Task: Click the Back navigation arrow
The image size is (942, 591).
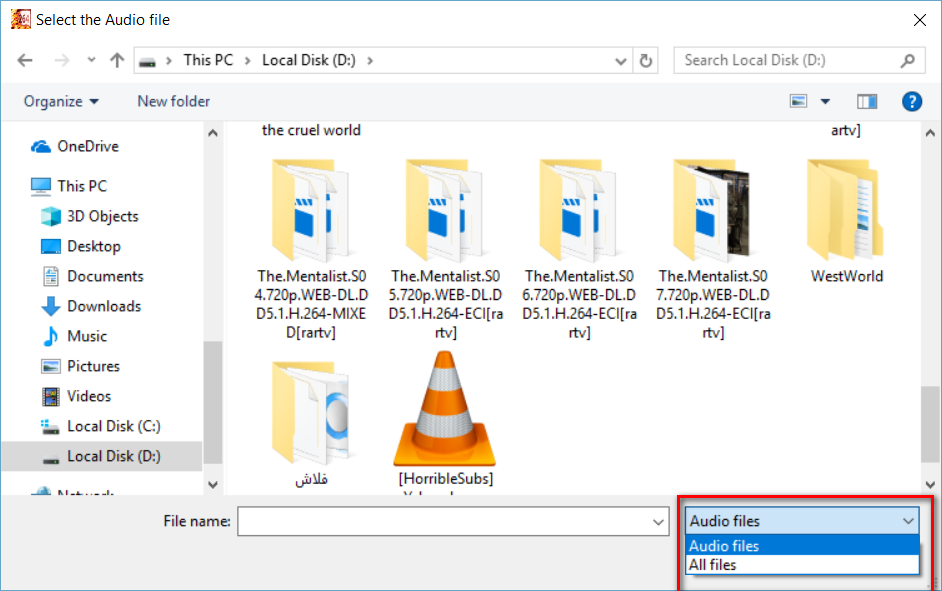Action: click(x=25, y=61)
